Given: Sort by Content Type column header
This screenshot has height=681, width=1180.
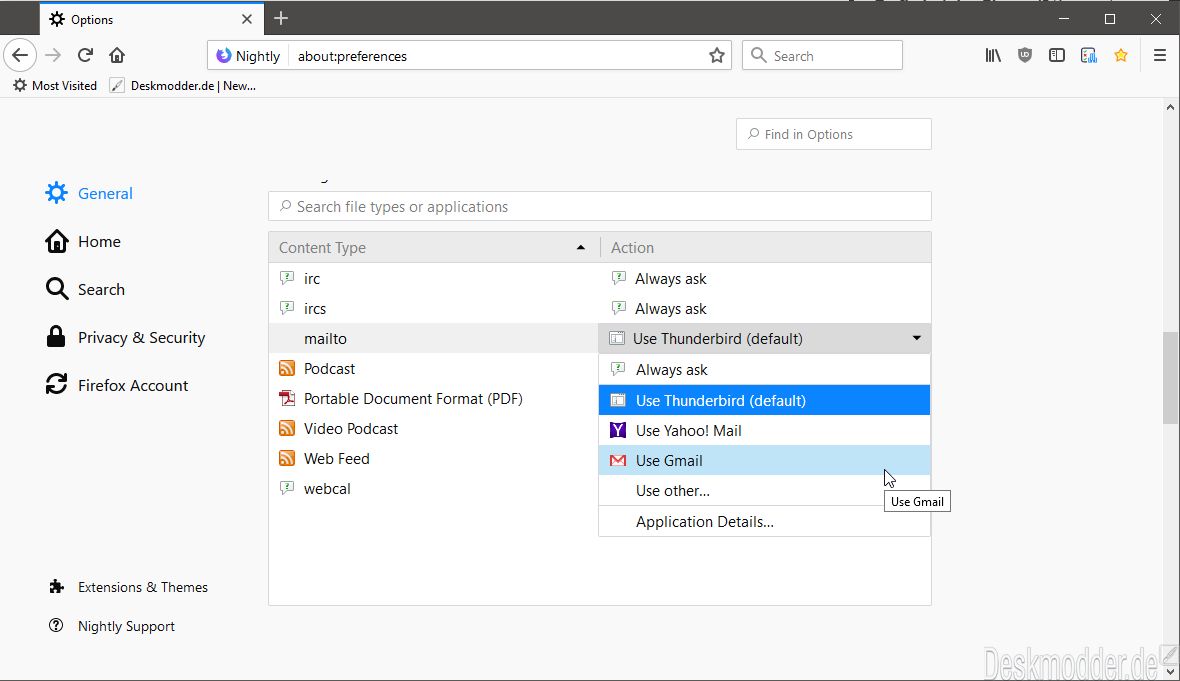Looking at the screenshot, I should pyautogui.click(x=434, y=248).
